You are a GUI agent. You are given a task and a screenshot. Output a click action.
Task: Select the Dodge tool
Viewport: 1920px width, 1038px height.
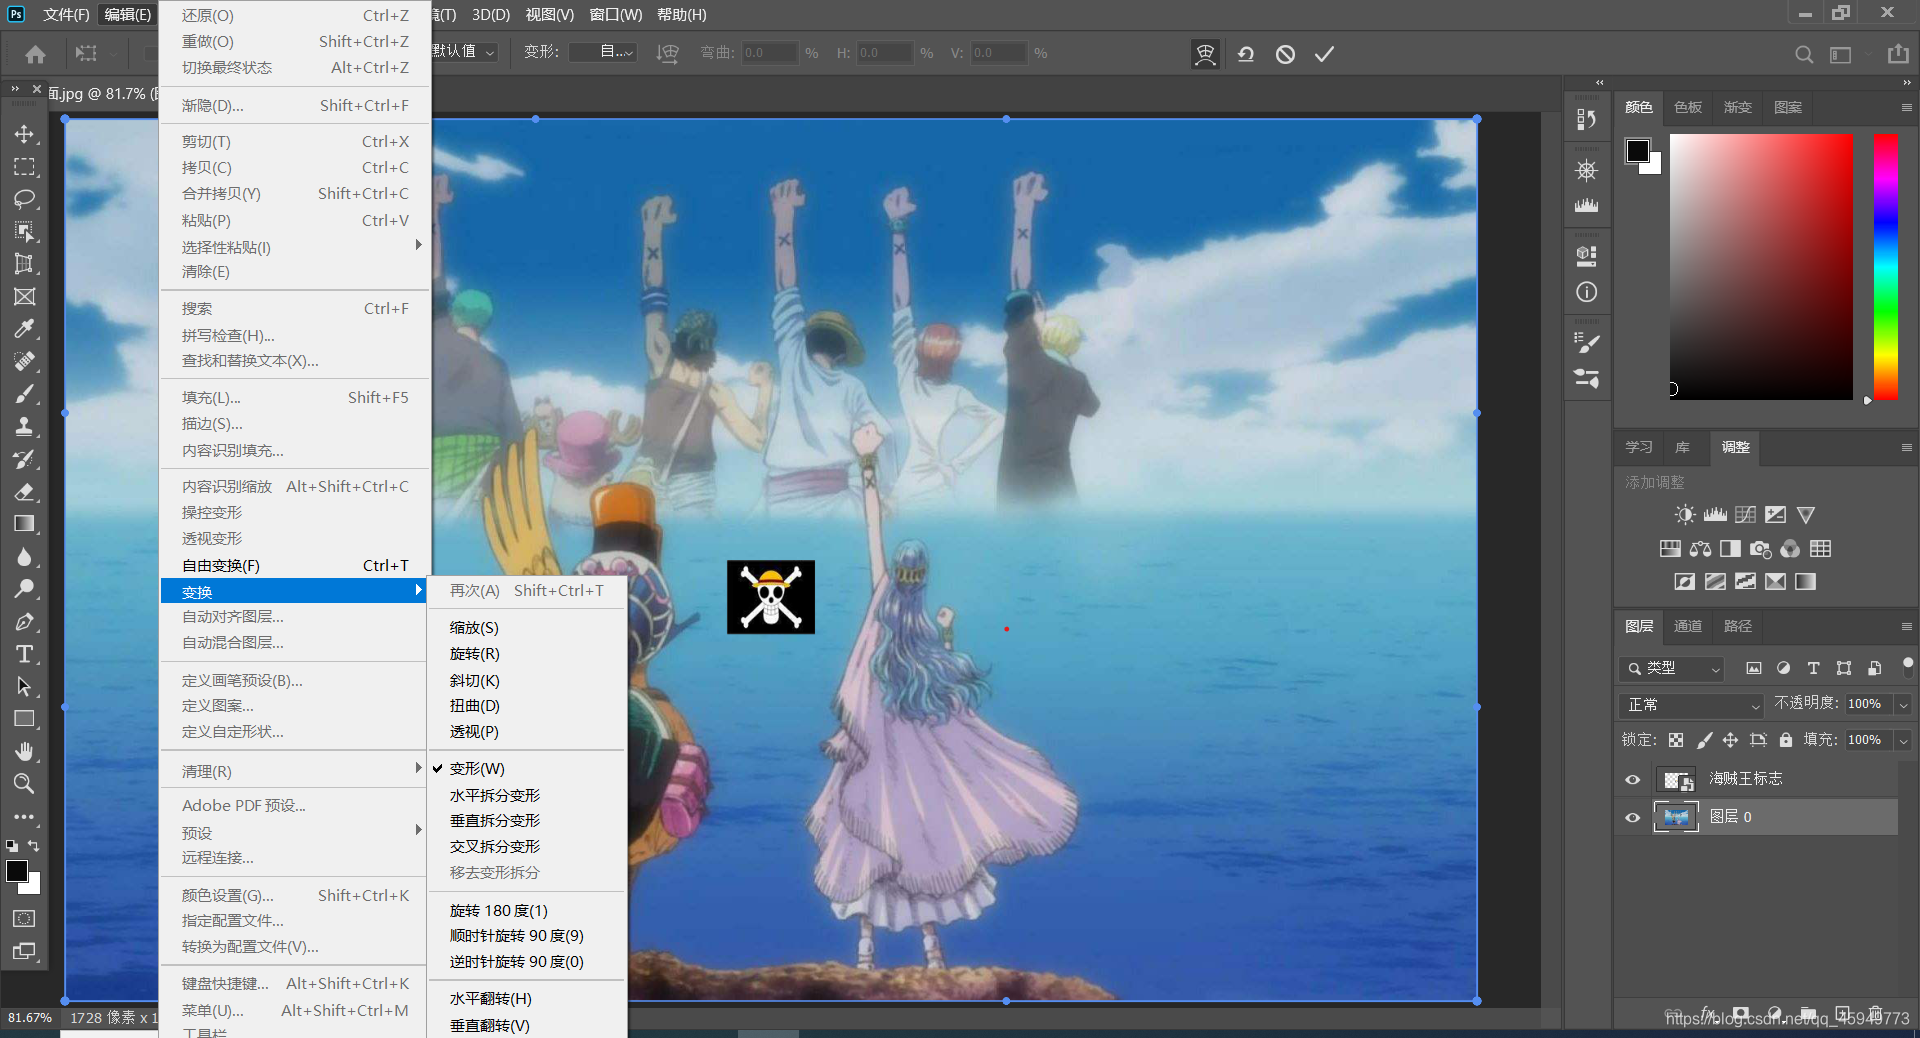[24, 589]
